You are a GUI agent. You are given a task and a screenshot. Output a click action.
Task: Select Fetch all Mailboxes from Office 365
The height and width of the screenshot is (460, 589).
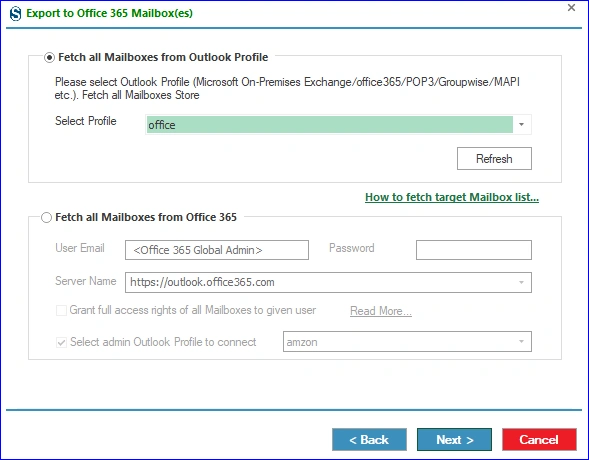coord(46,217)
